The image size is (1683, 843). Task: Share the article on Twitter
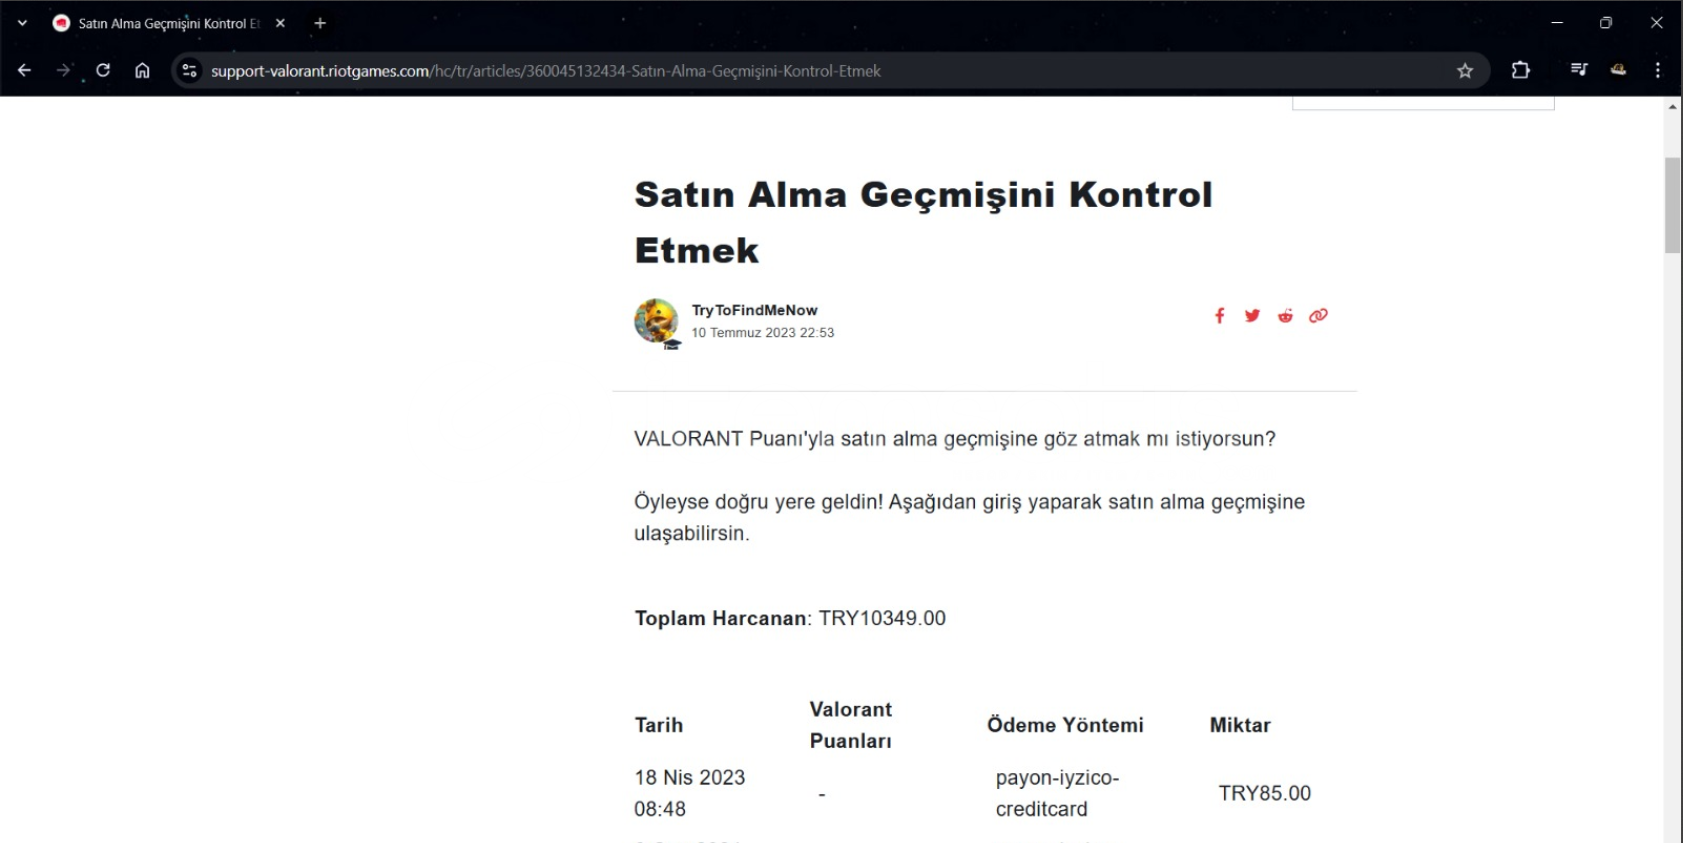pyautogui.click(x=1252, y=316)
